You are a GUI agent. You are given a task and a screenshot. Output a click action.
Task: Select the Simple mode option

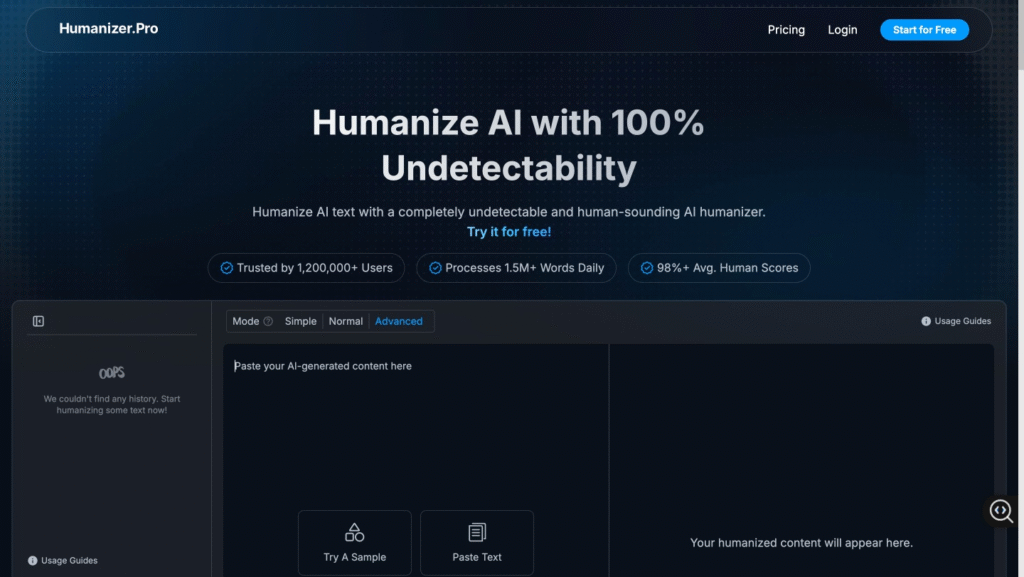[x=300, y=321]
